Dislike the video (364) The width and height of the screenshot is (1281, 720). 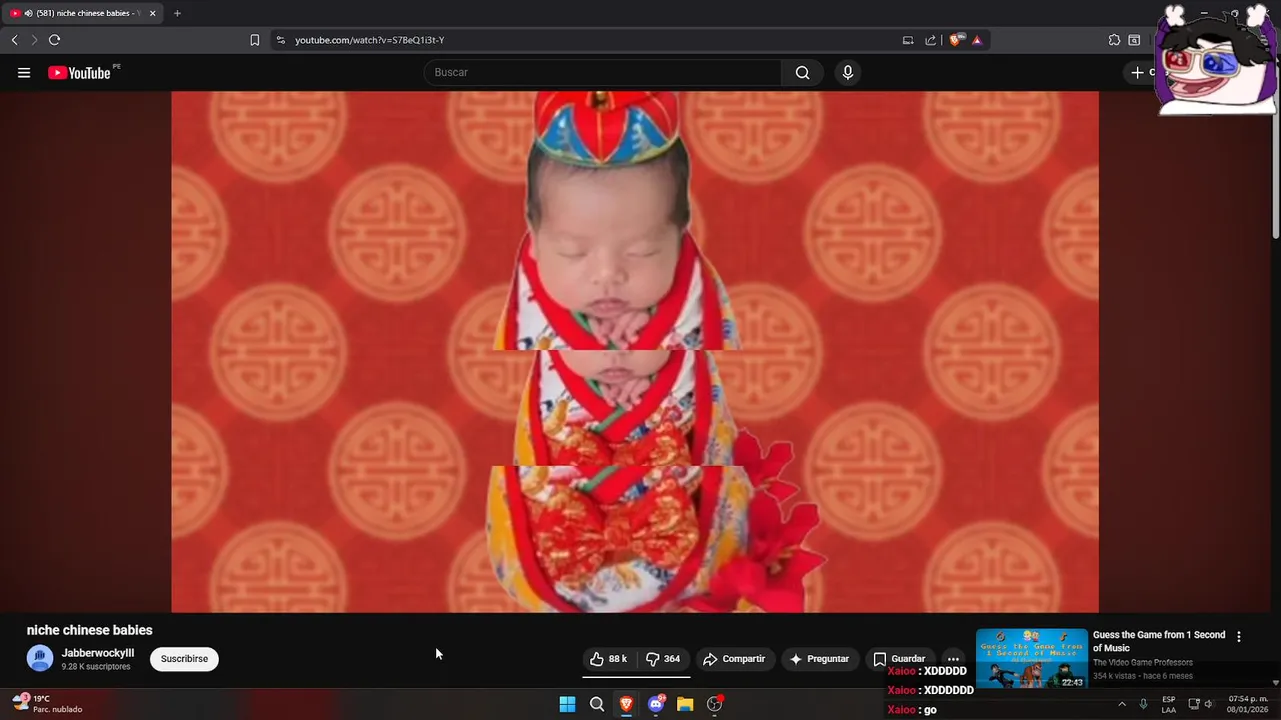(663, 659)
